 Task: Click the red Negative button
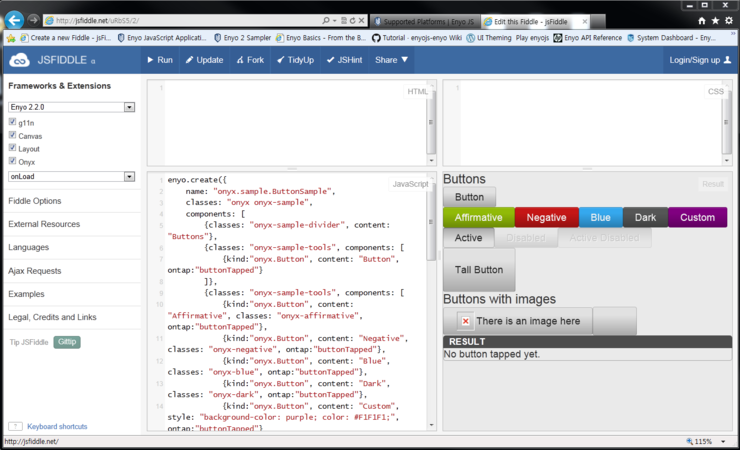coord(547,217)
